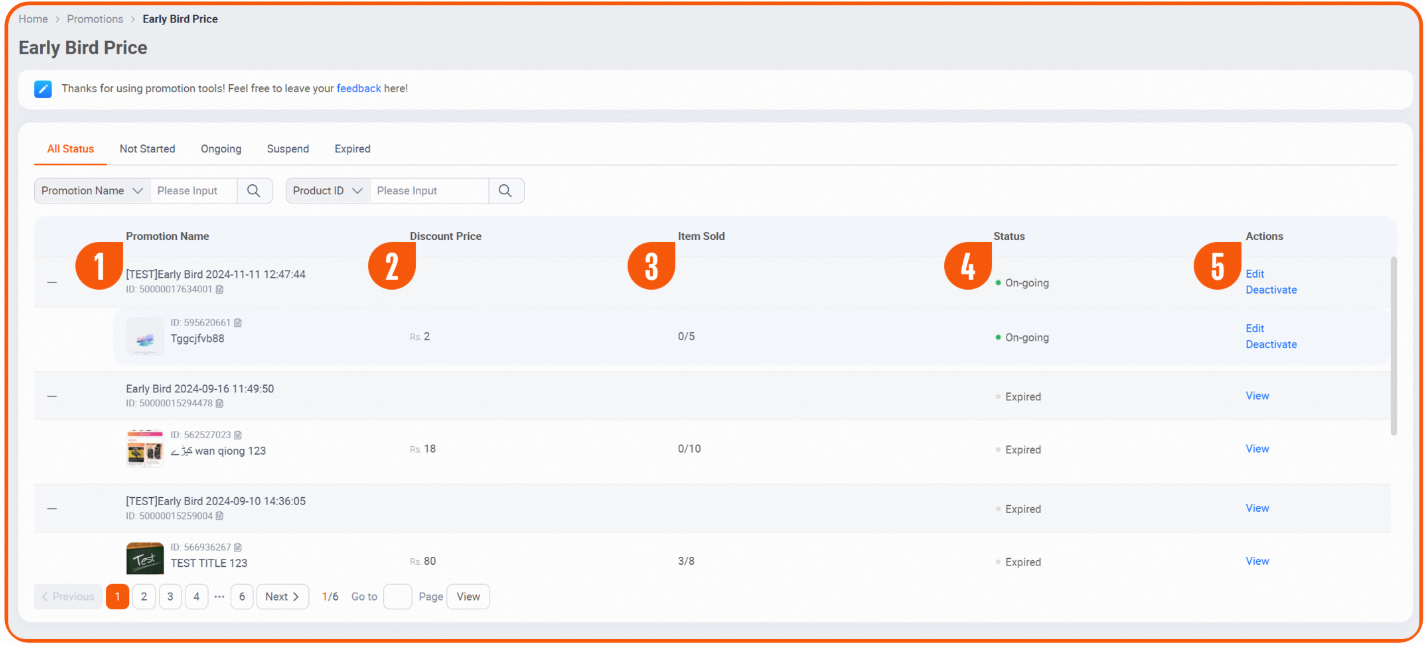Open the Product ID filter dropdown
Image resolution: width=1426 pixels, height=645 pixels.
328,191
